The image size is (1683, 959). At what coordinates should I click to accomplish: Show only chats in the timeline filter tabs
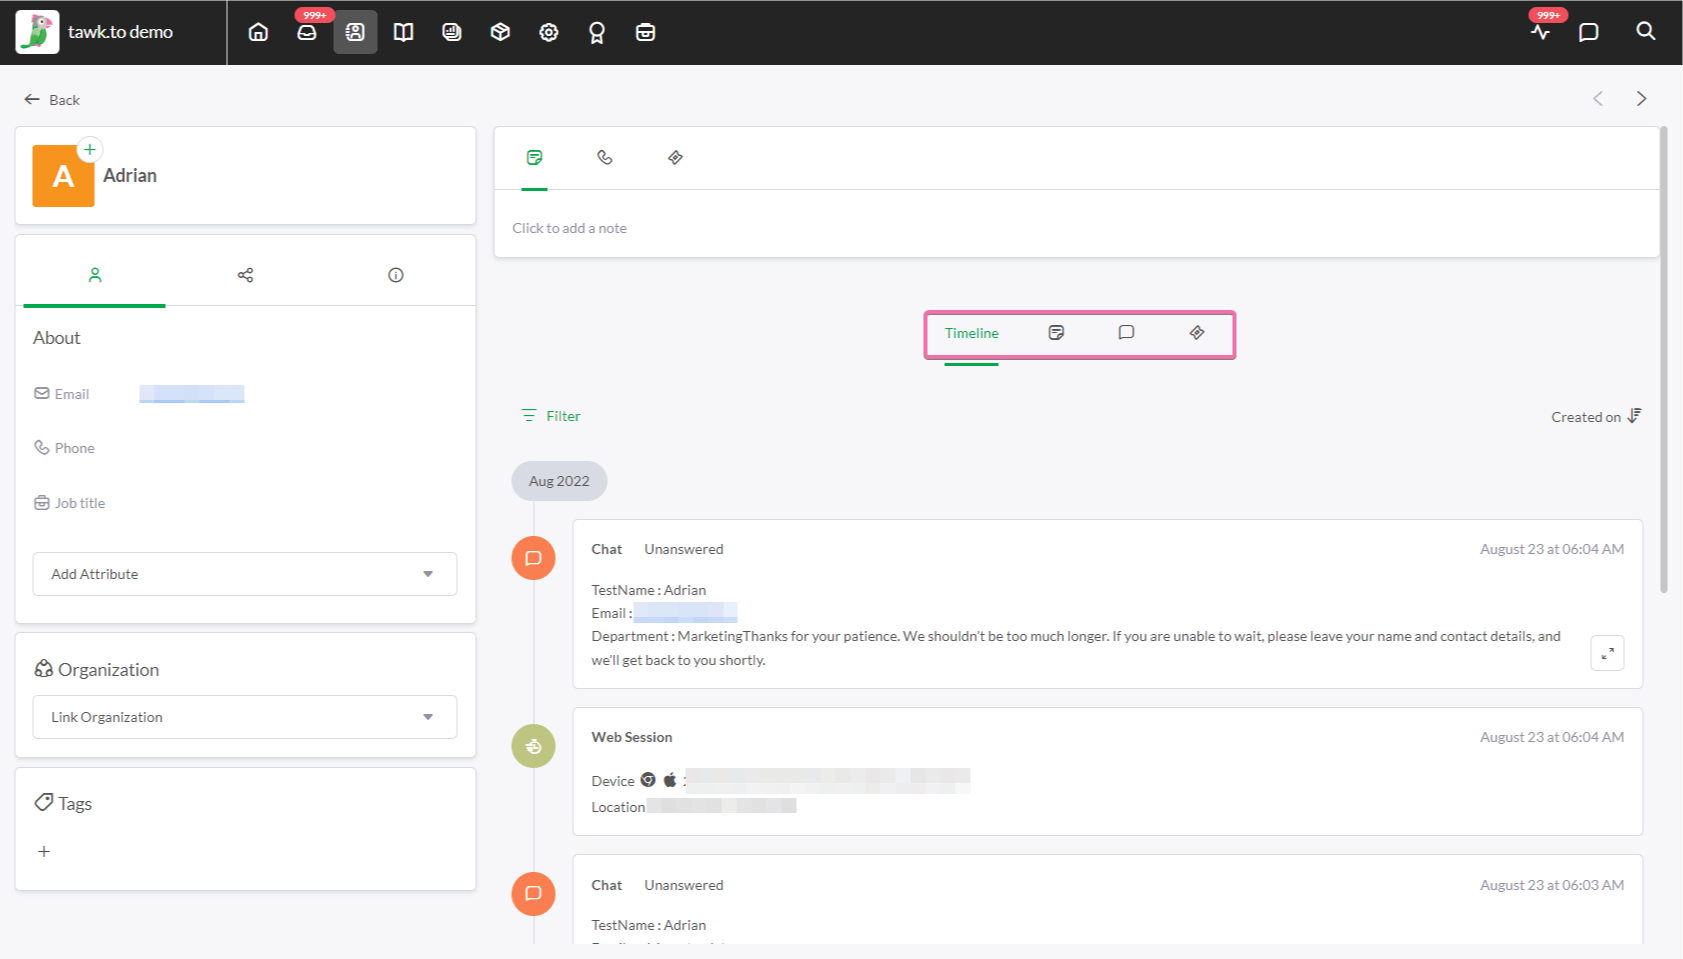pyautogui.click(x=1126, y=333)
